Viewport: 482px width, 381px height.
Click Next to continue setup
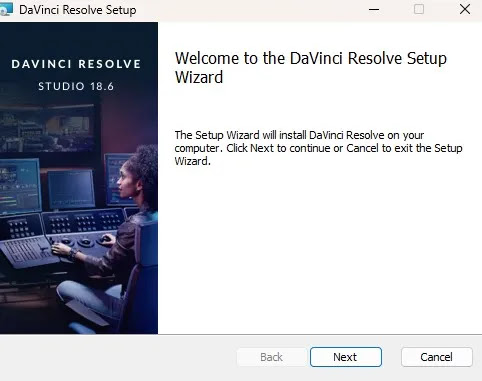click(x=346, y=357)
